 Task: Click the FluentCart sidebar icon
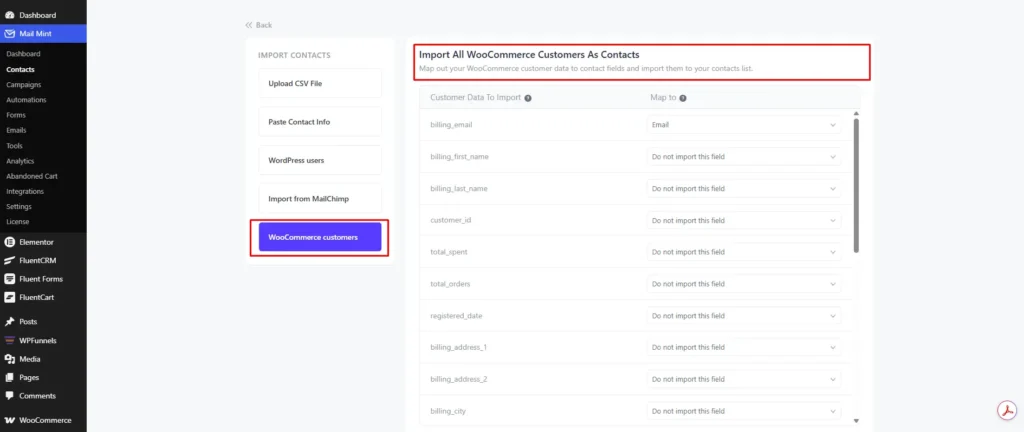coord(9,297)
